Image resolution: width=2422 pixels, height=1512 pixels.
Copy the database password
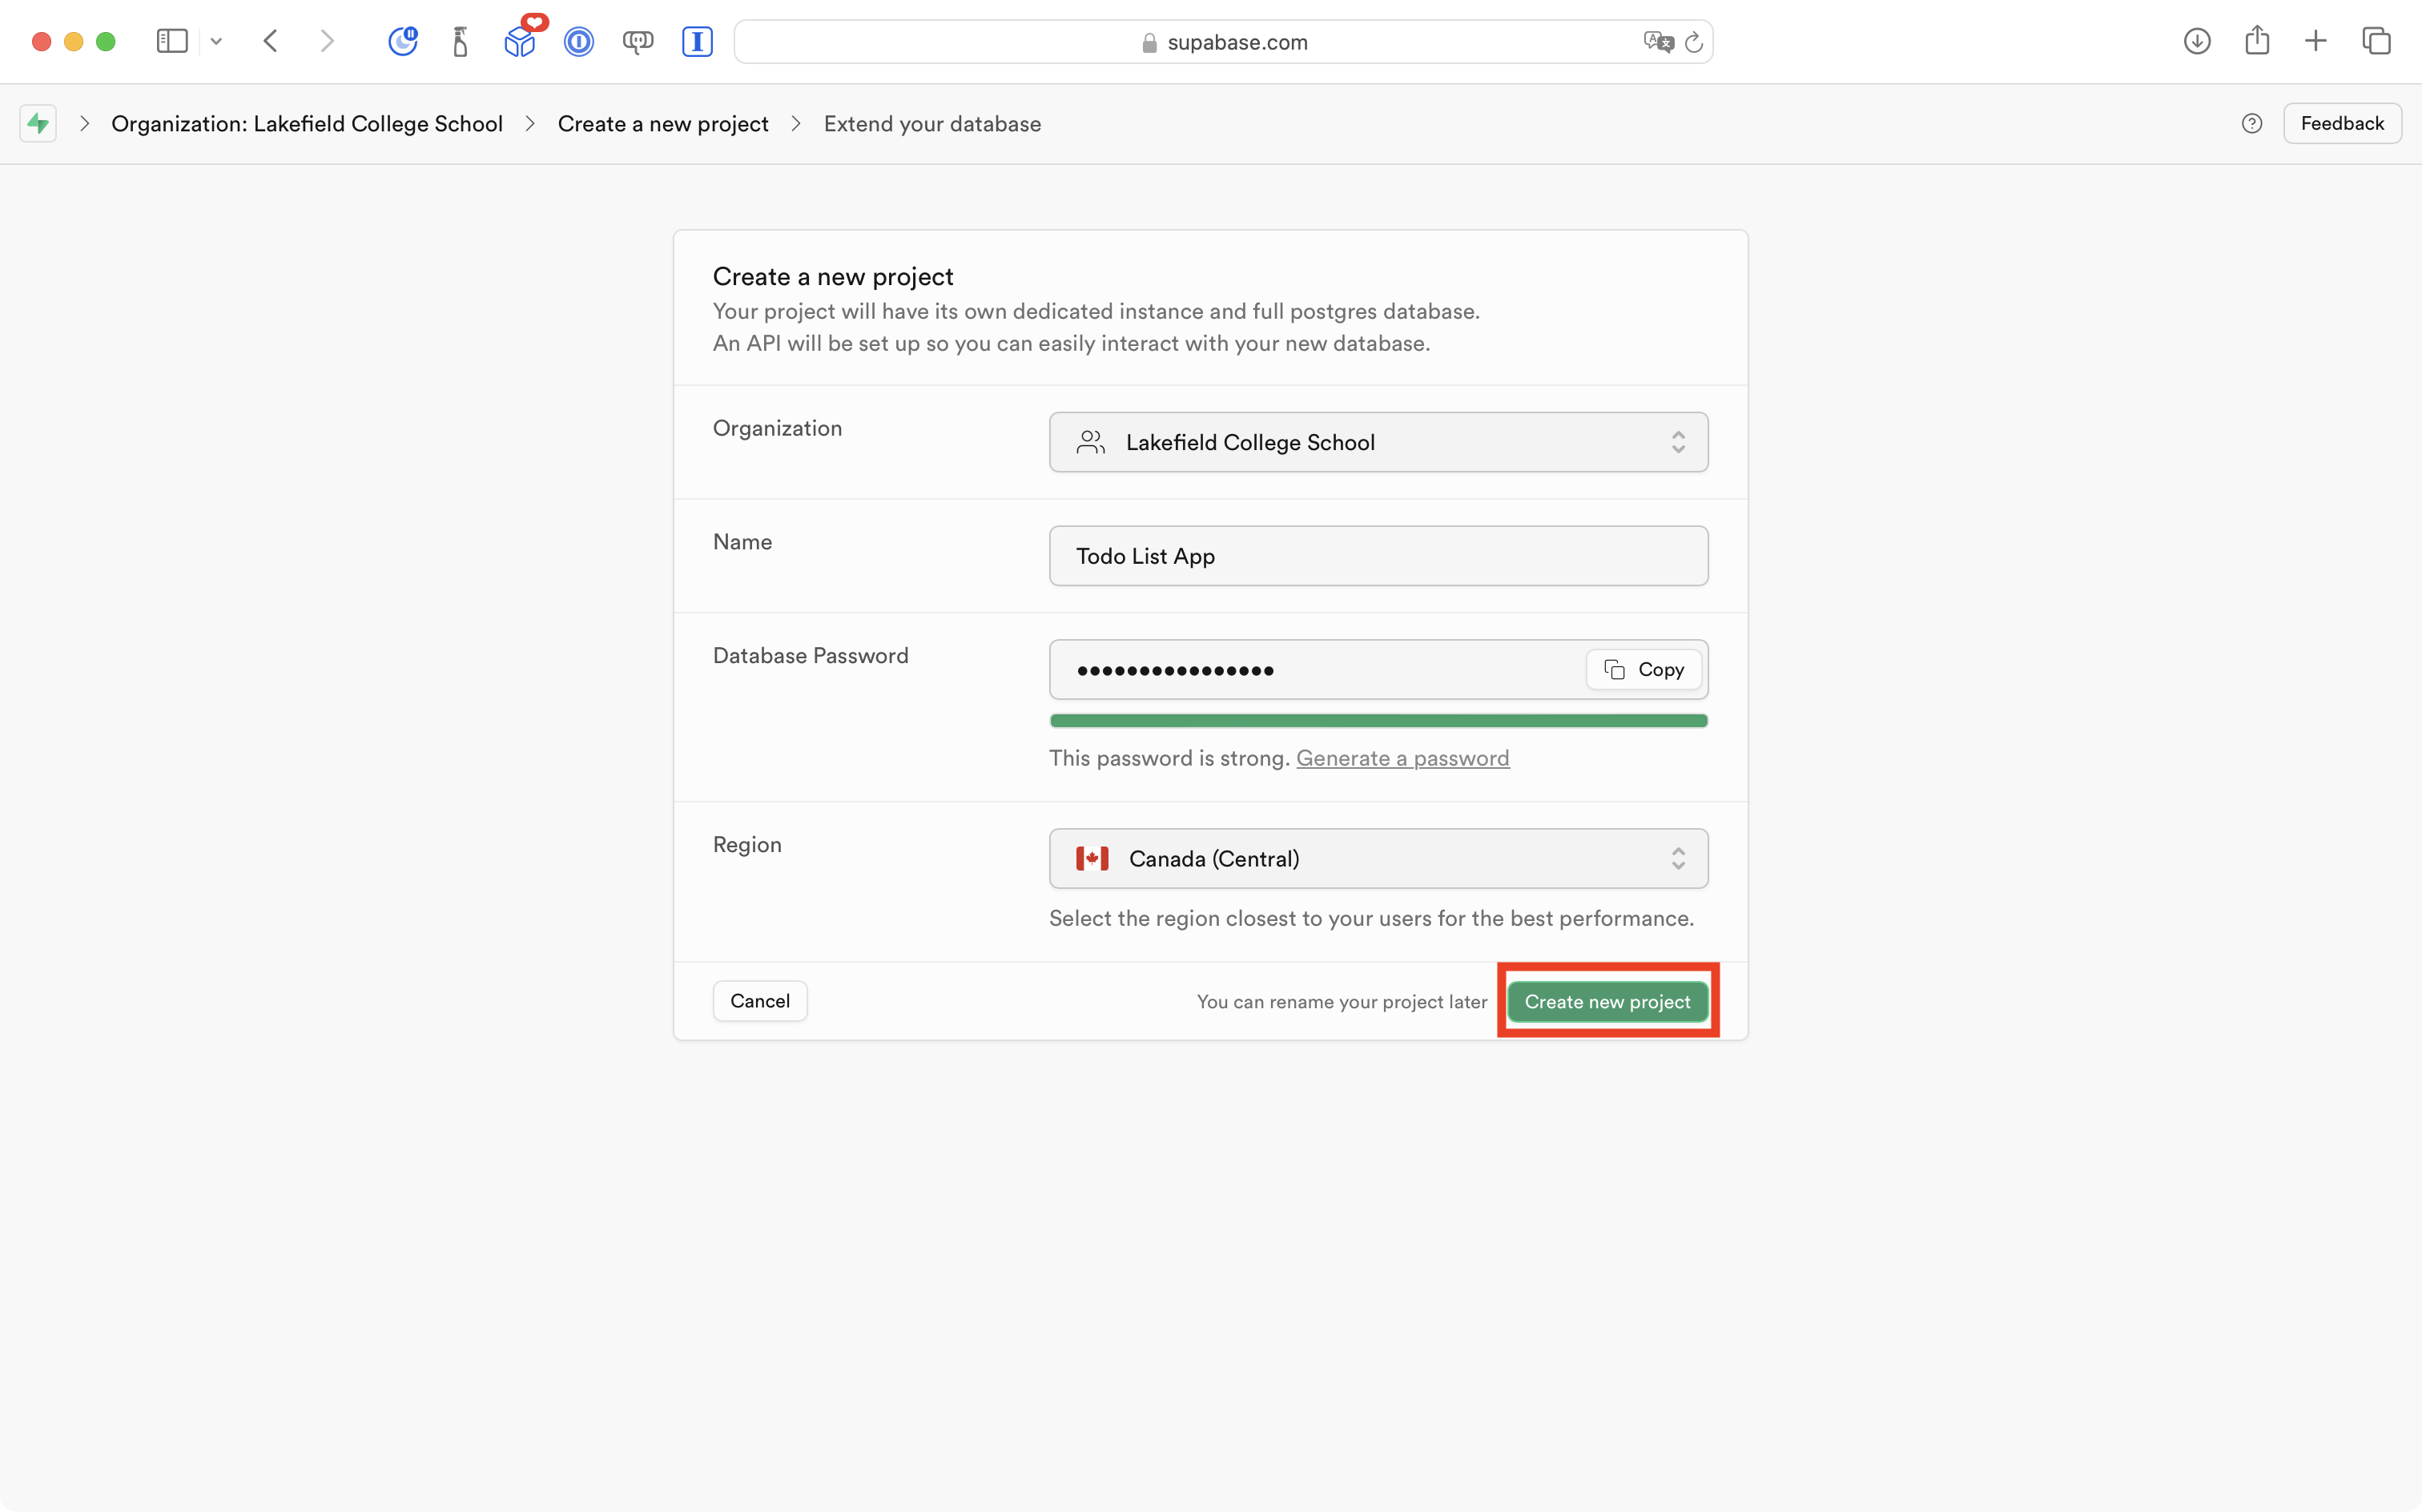(x=1644, y=669)
